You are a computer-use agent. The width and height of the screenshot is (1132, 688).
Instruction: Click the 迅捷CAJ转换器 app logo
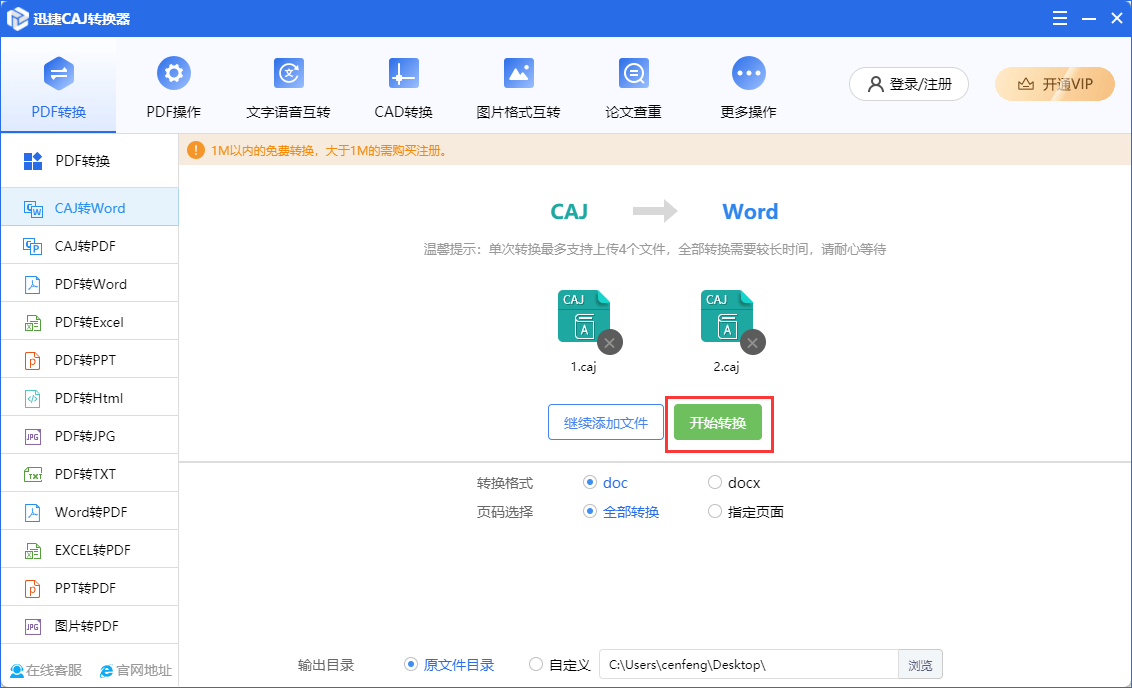tap(17, 19)
